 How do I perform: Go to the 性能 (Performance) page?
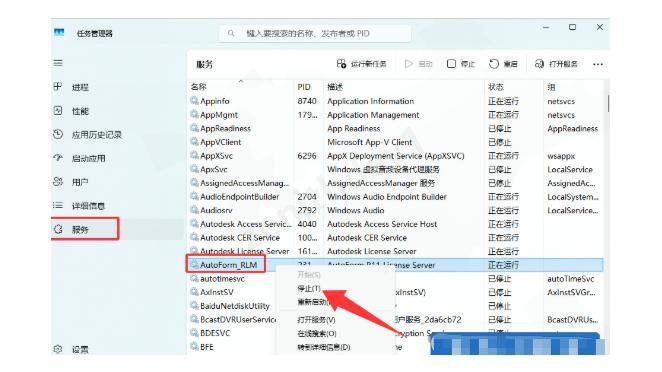pos(80,111)
